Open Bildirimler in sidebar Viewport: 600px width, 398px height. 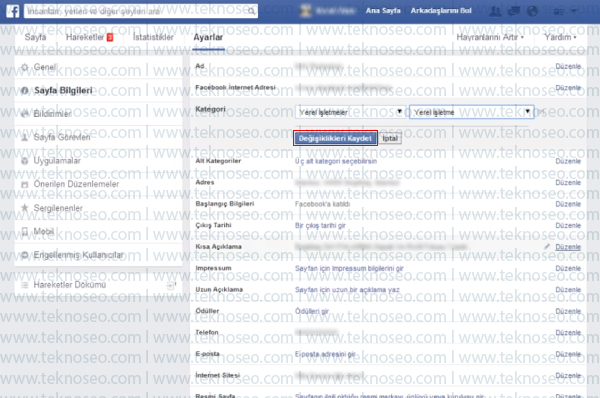point(98,114)
